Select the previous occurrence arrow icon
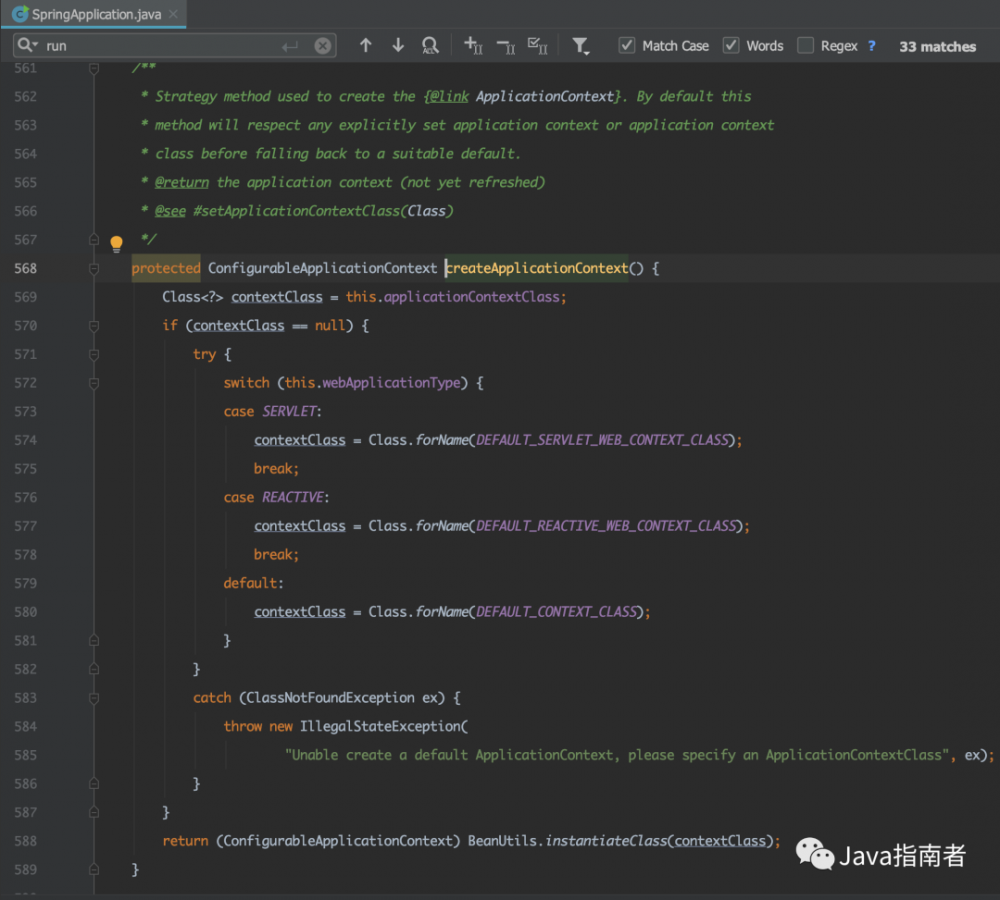The height and width of the screenshot is (900, 1000). (367, 45)
